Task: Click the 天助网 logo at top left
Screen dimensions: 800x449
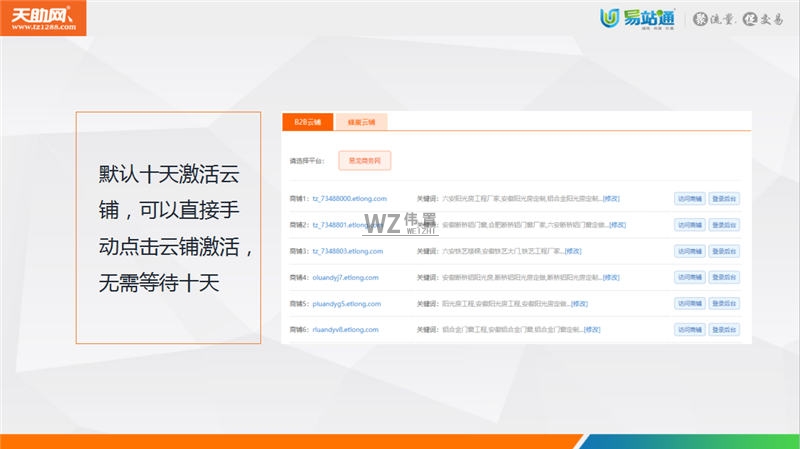Action: coord(43,18)
